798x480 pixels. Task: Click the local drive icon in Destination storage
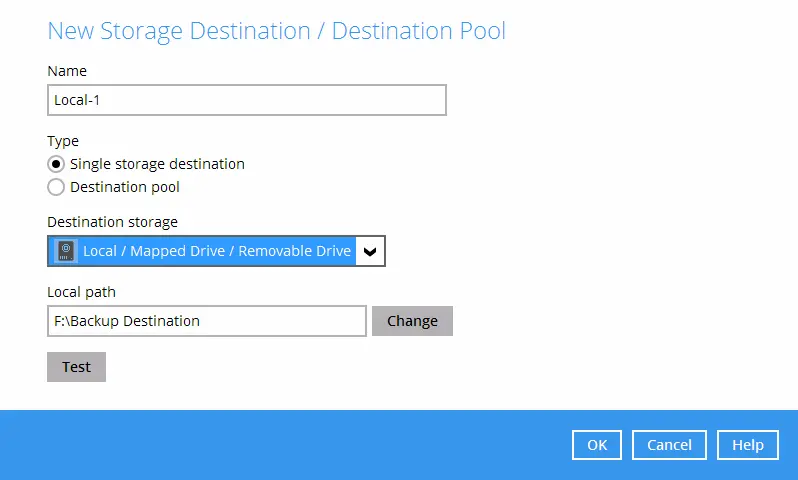pyautogui.click(x=65, y=251)
